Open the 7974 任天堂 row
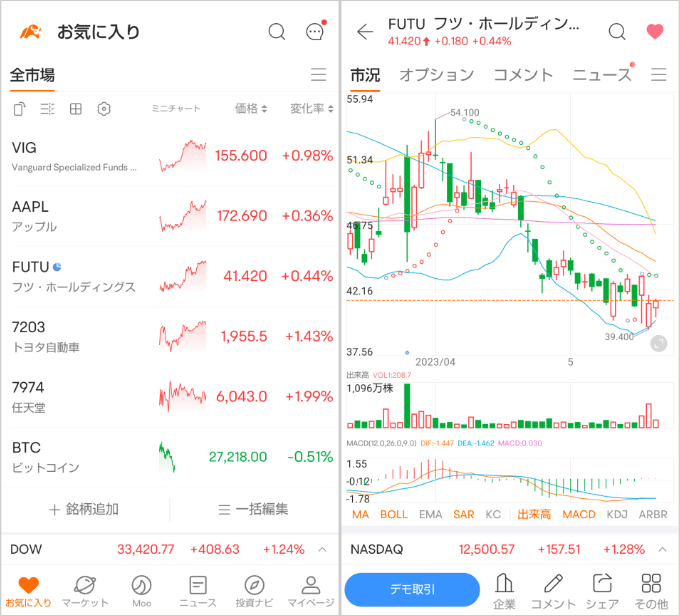The width and height of the screenshot is (680, 616). point(170,397)
